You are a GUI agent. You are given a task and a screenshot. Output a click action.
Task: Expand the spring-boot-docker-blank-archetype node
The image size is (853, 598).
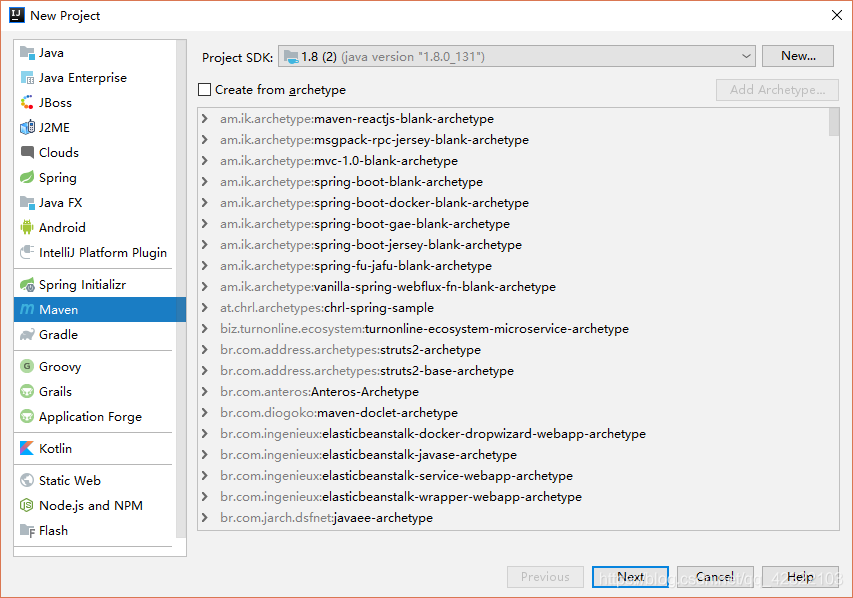(205, 202)
